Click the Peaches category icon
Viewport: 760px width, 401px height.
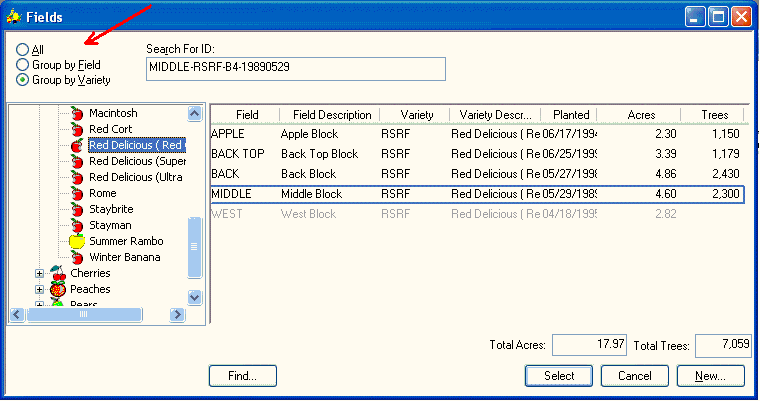(x=58, y=289)
